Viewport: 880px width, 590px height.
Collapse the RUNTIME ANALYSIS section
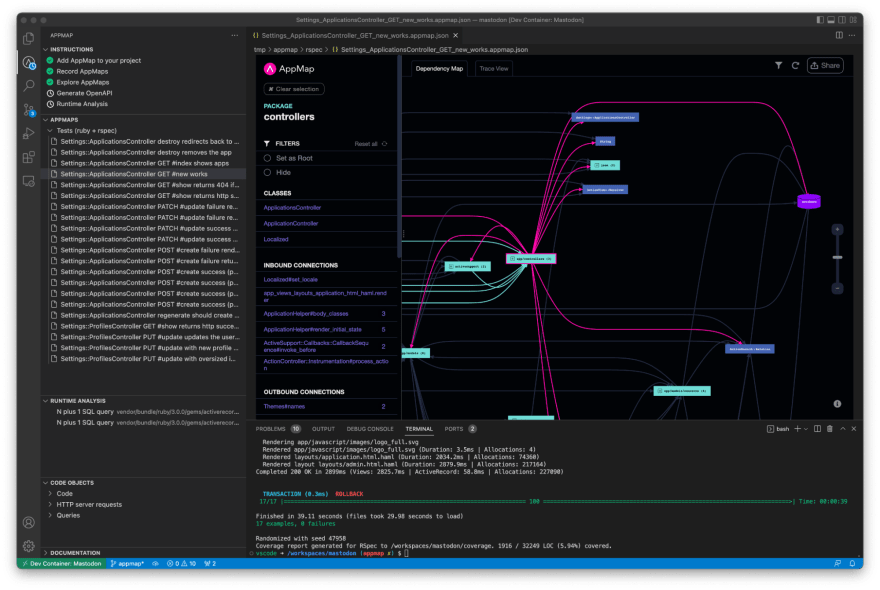[78, 401]
